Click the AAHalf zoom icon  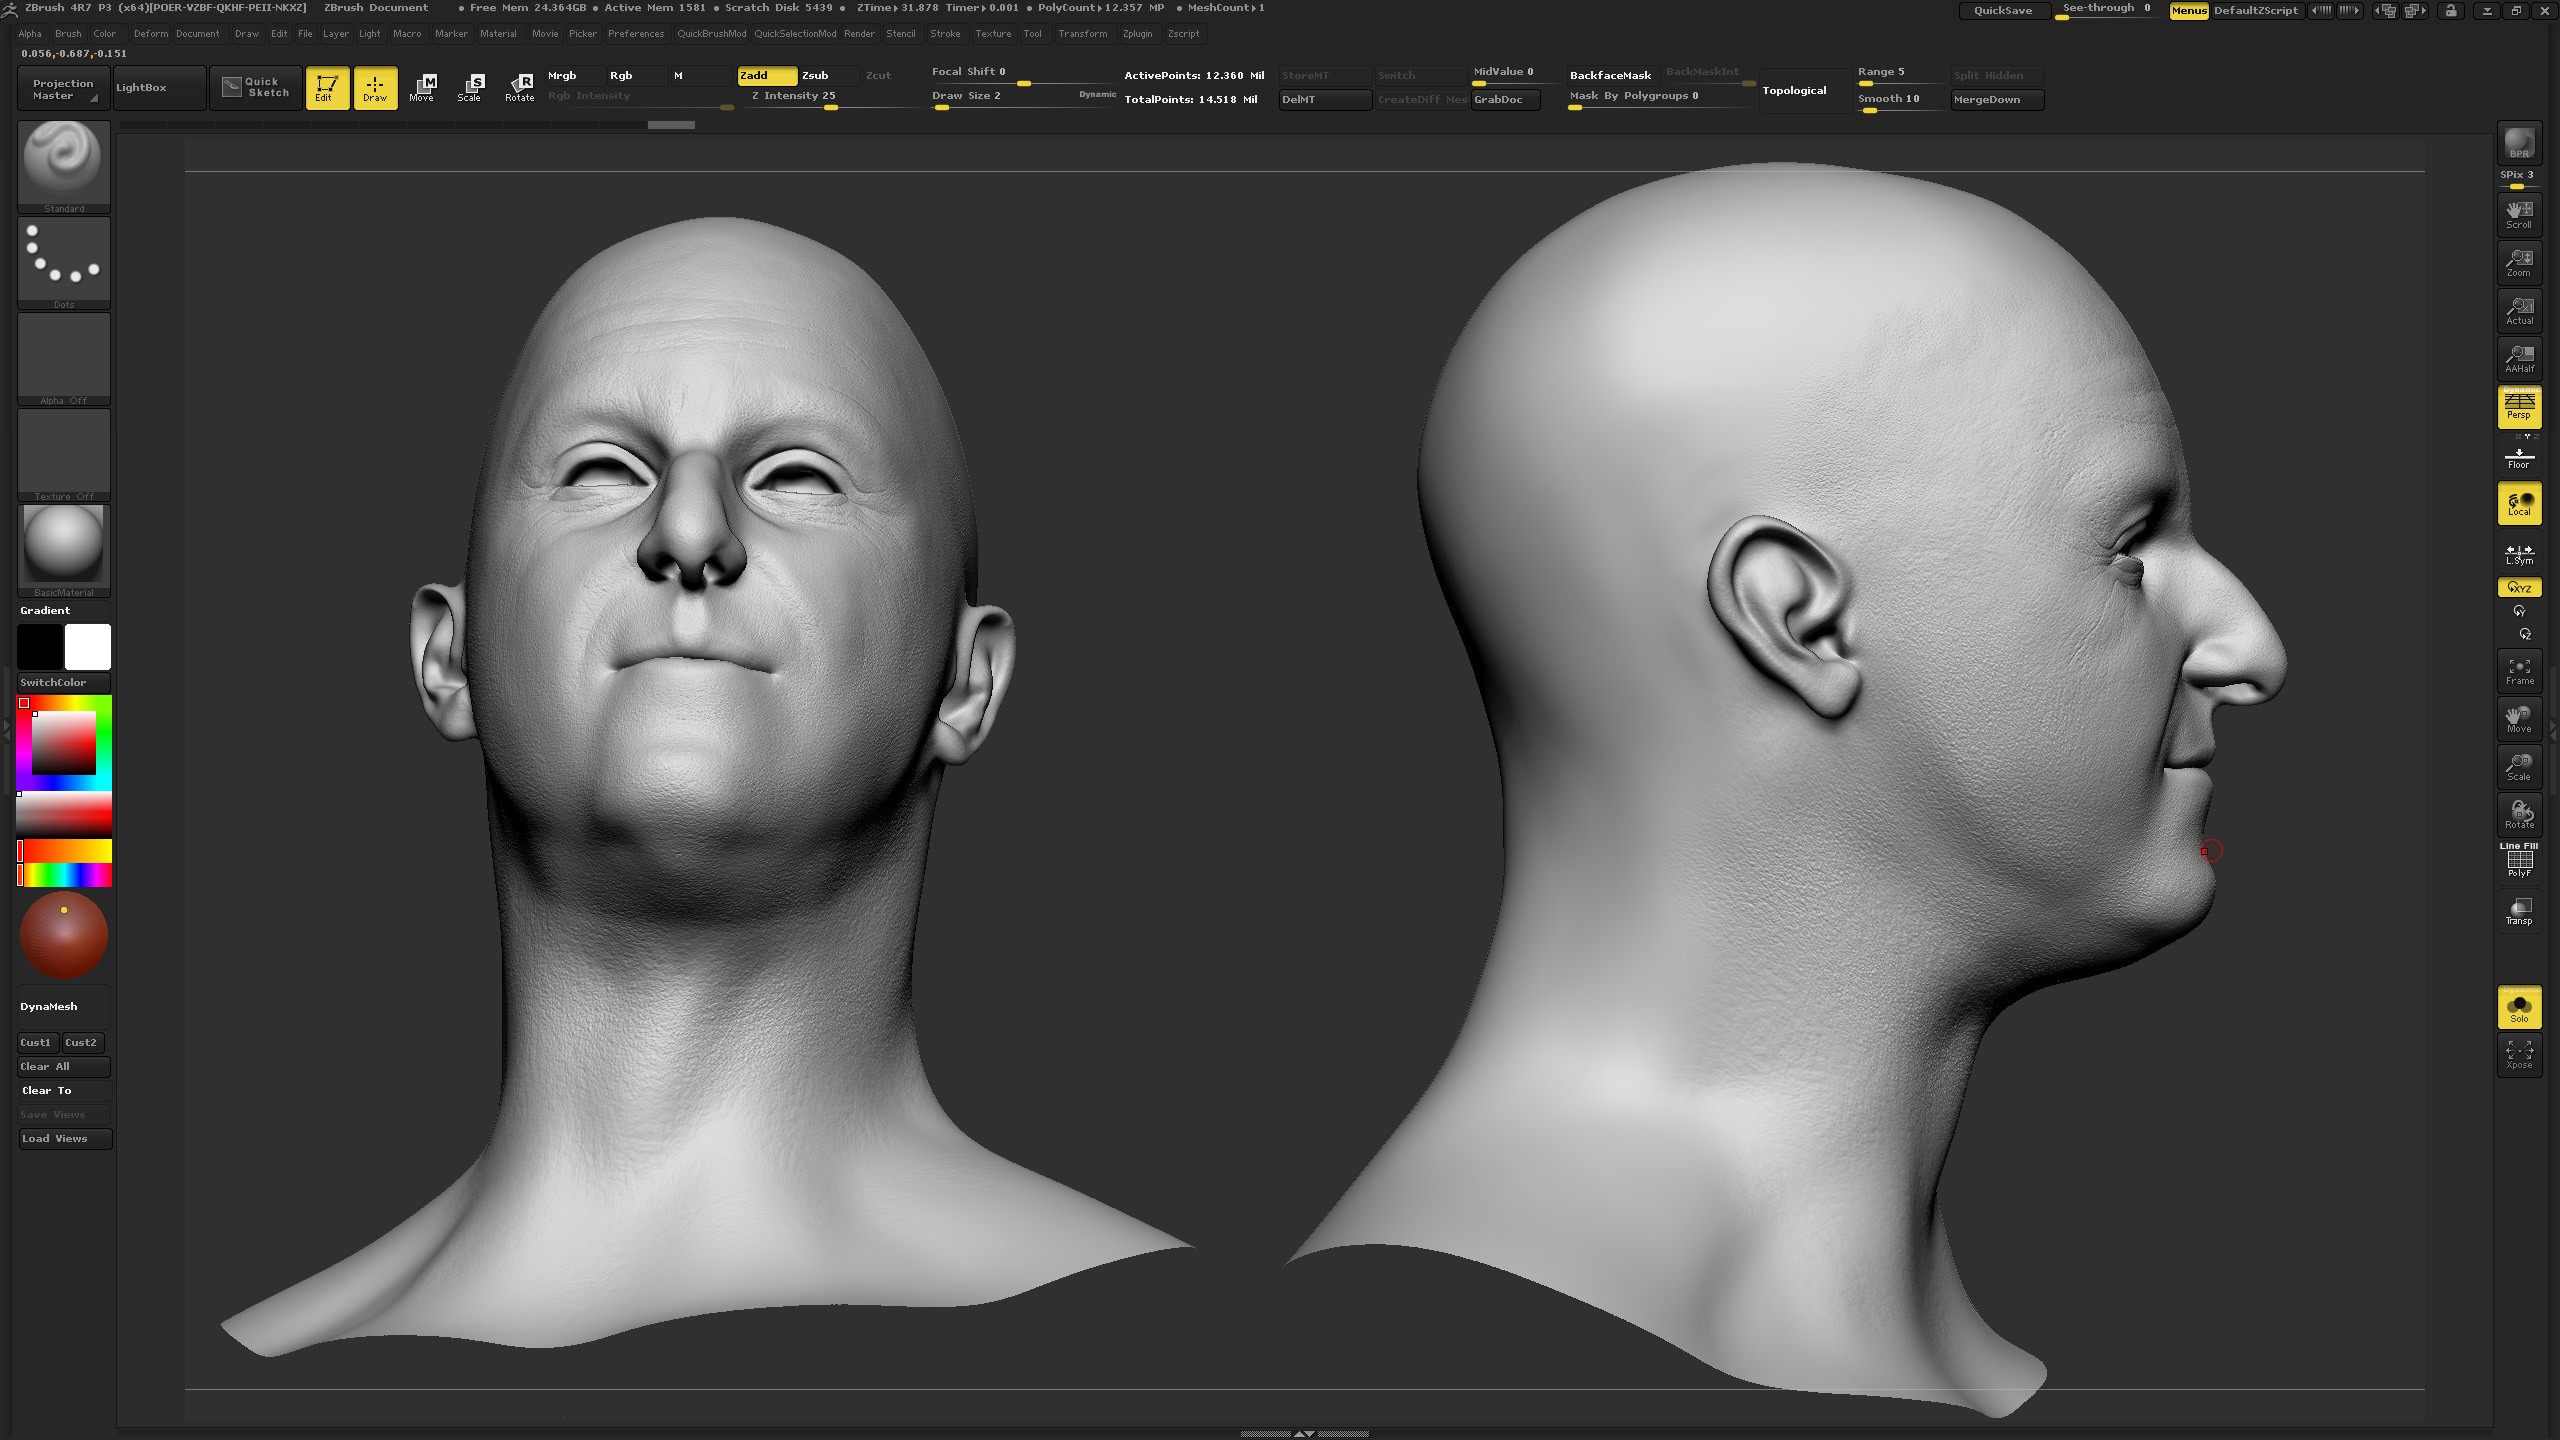click(x=2519, y=358)
